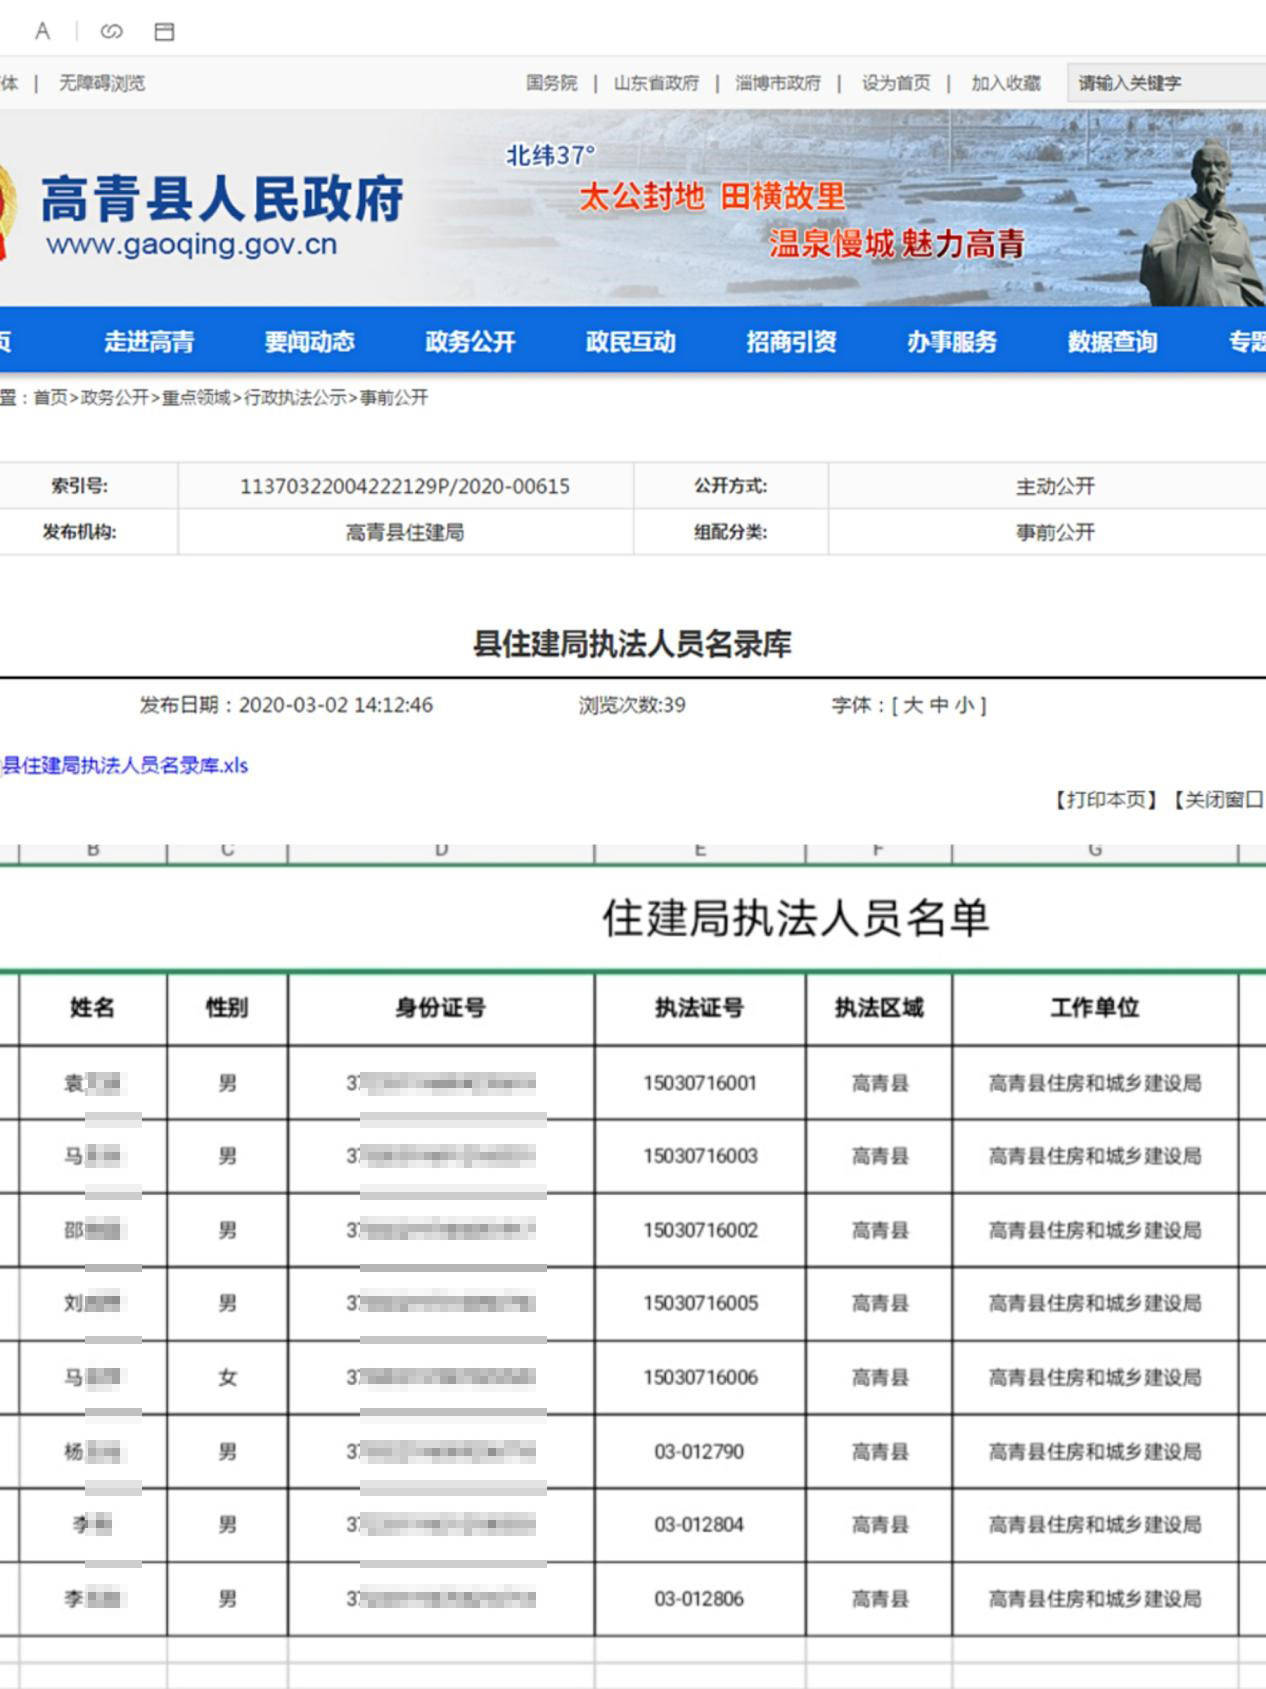Open the 招商引资 nav menu
The image size is (1266, 1689).
(x=791, y=342)
